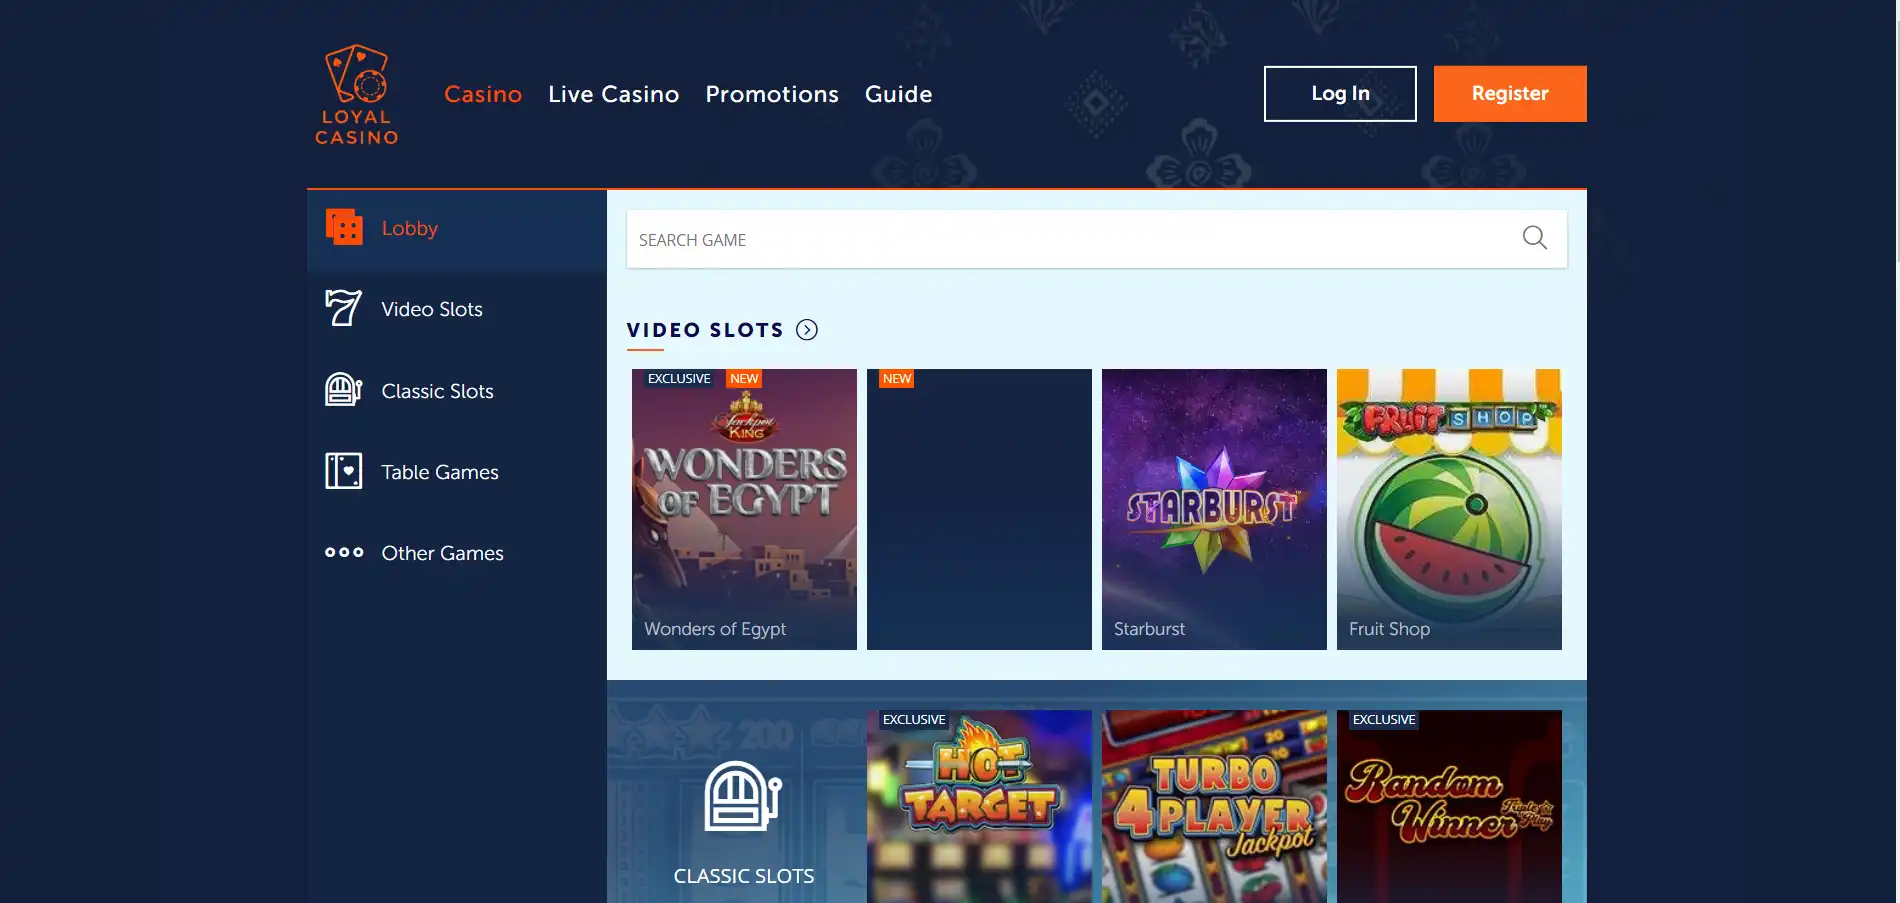Open the Guide menu item
This screenshot has width=1900, height=903.
click(x=898, y=94)
